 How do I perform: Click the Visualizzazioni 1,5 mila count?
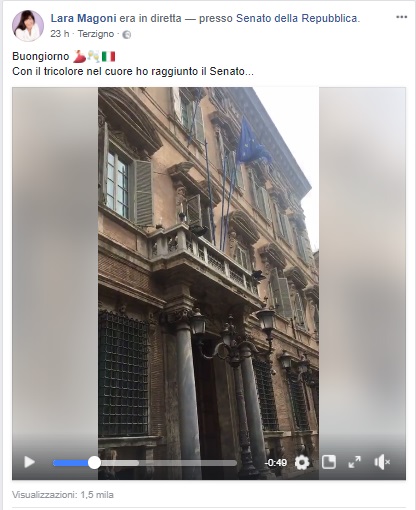click(x=63, y=495)
